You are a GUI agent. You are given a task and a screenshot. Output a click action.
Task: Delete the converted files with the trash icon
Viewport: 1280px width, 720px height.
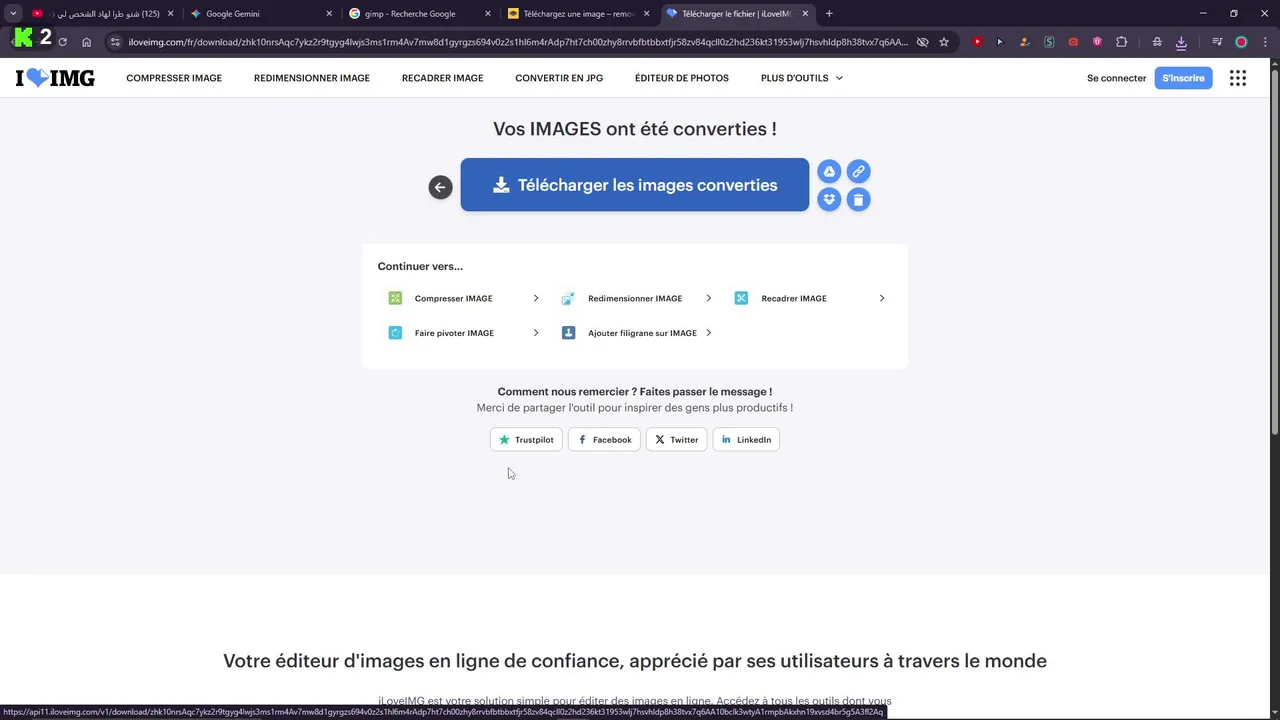point(858,200)
